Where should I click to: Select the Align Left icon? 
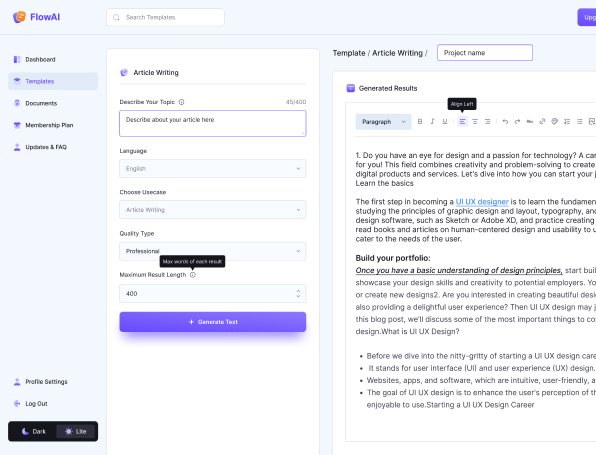[x=462, y=122]
